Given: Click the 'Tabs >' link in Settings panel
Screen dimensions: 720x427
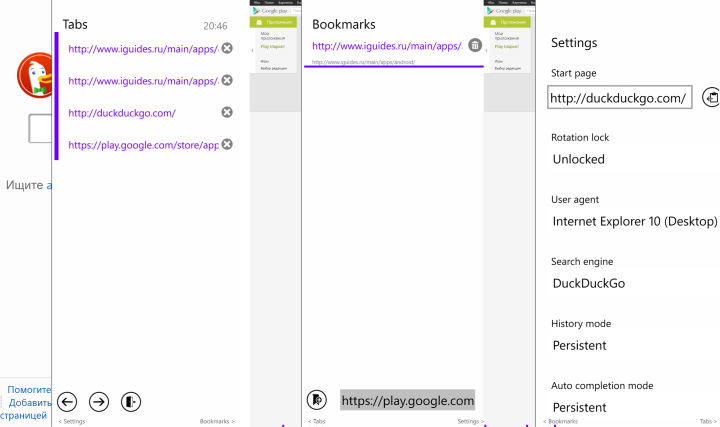Looking at the screenshot, I should coord(709,421).
